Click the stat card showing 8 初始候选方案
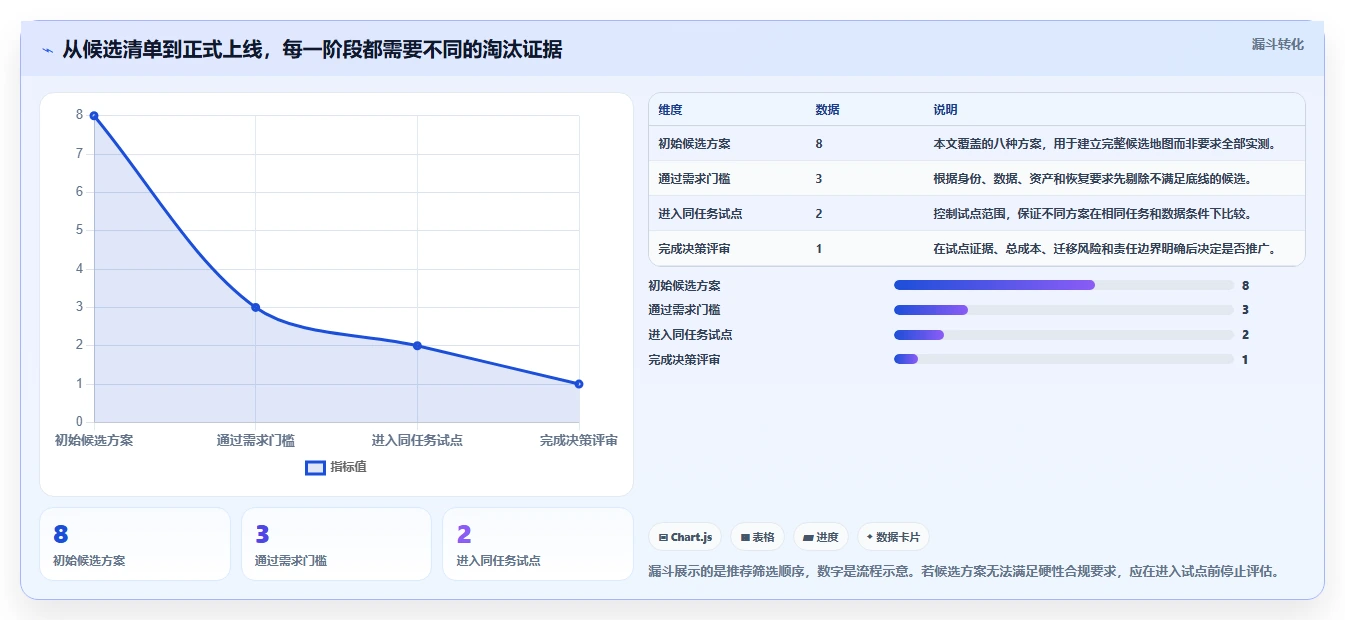 pos(135,544)
